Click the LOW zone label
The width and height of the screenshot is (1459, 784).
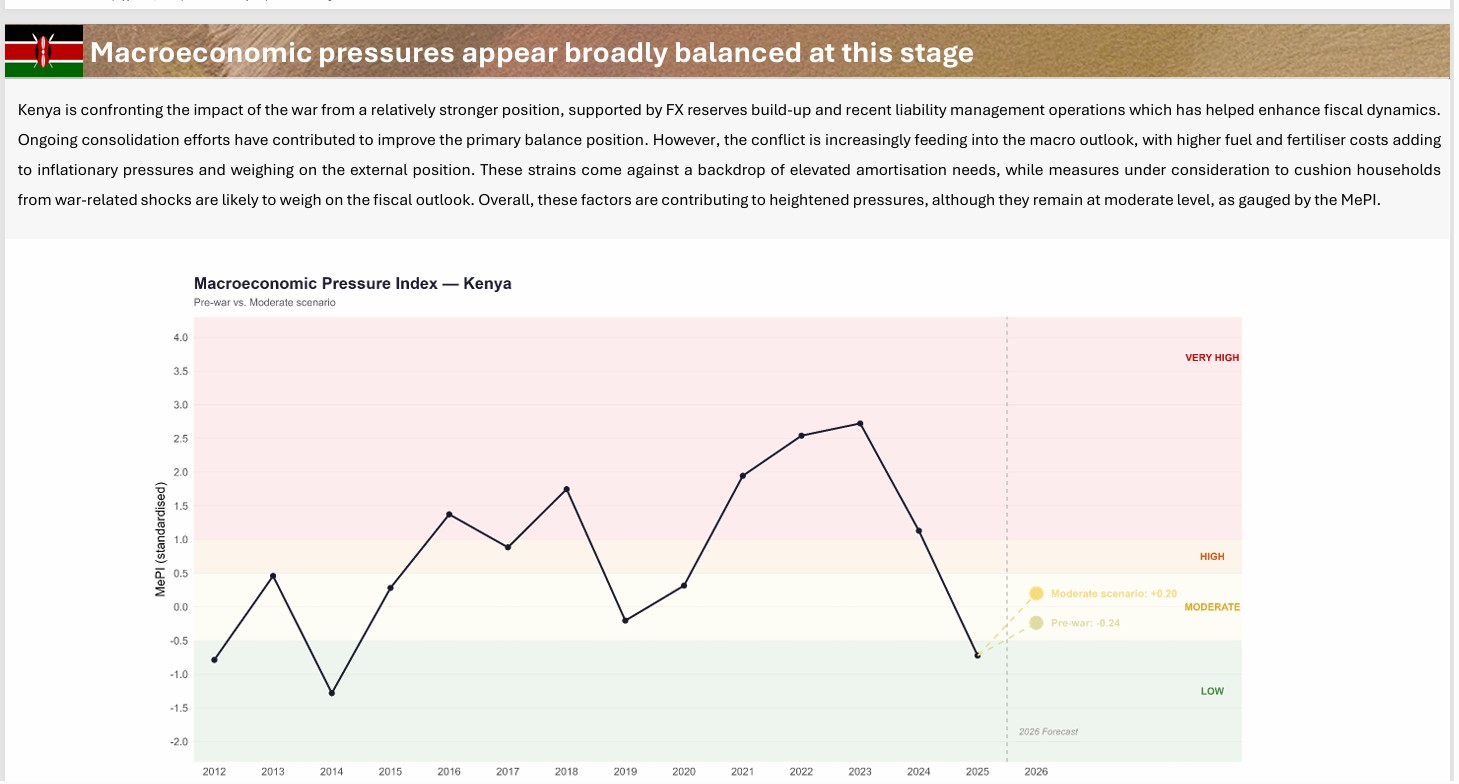click(x=1212, y=692)
